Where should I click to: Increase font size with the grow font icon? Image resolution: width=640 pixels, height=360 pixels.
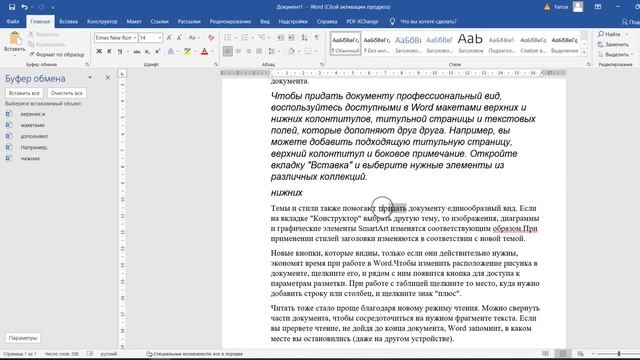tap(169, 38)
